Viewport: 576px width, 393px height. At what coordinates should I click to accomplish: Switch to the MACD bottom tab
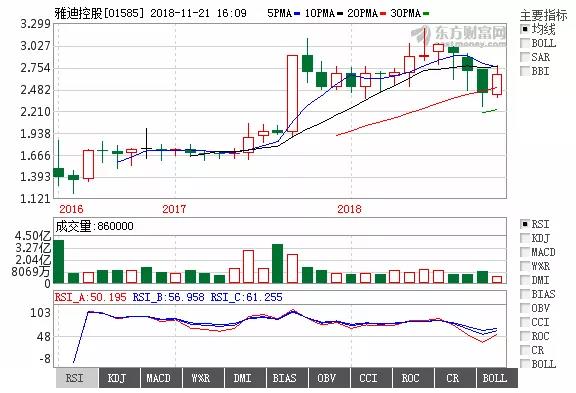coord(161,378)
